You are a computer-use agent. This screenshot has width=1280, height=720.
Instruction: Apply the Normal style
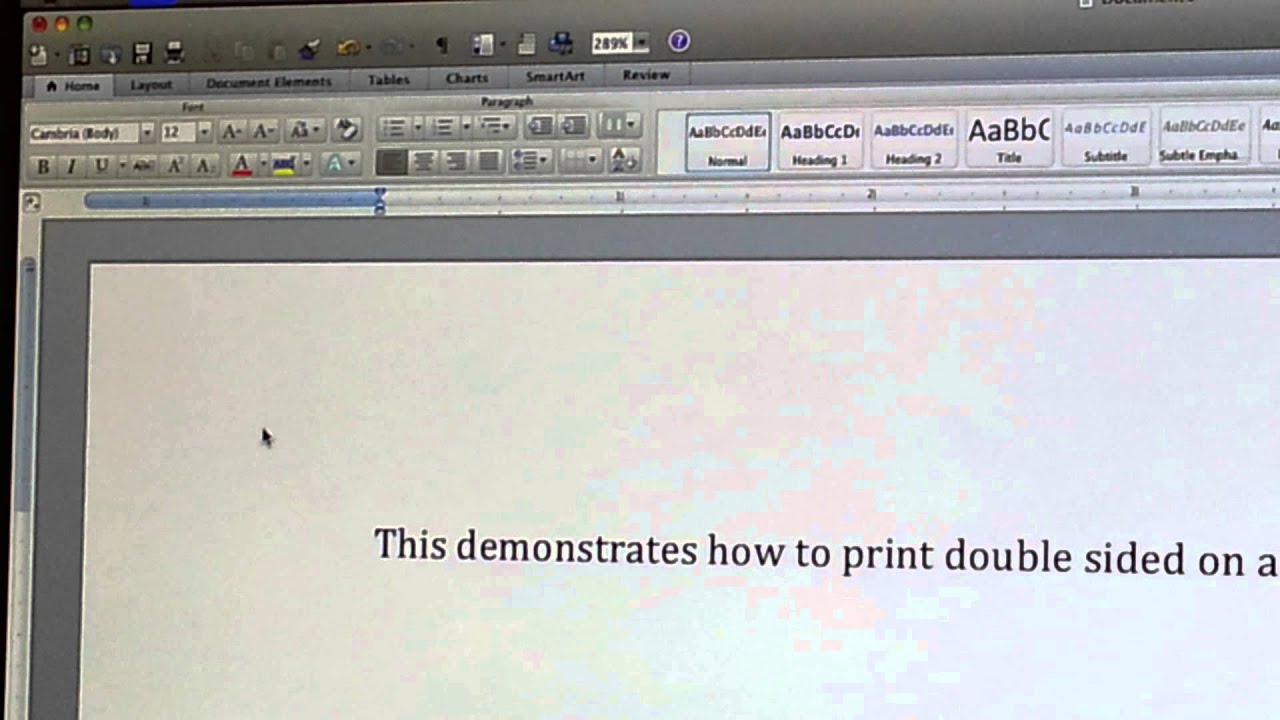[x=728, y=142]
